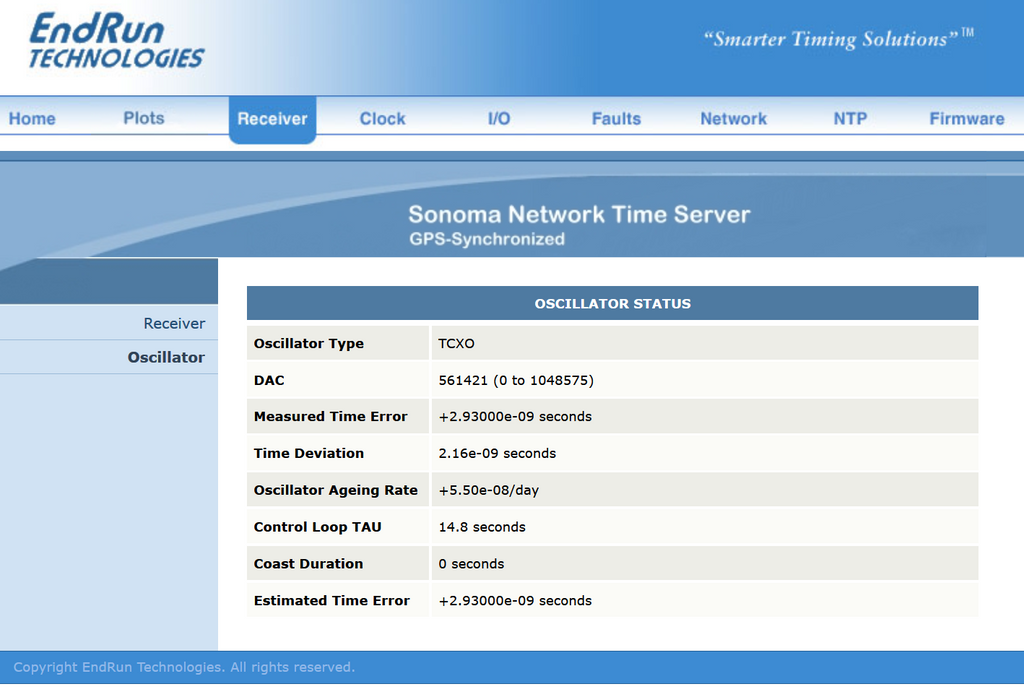
Task: View the Faults tab
Action: pos(616,119)
